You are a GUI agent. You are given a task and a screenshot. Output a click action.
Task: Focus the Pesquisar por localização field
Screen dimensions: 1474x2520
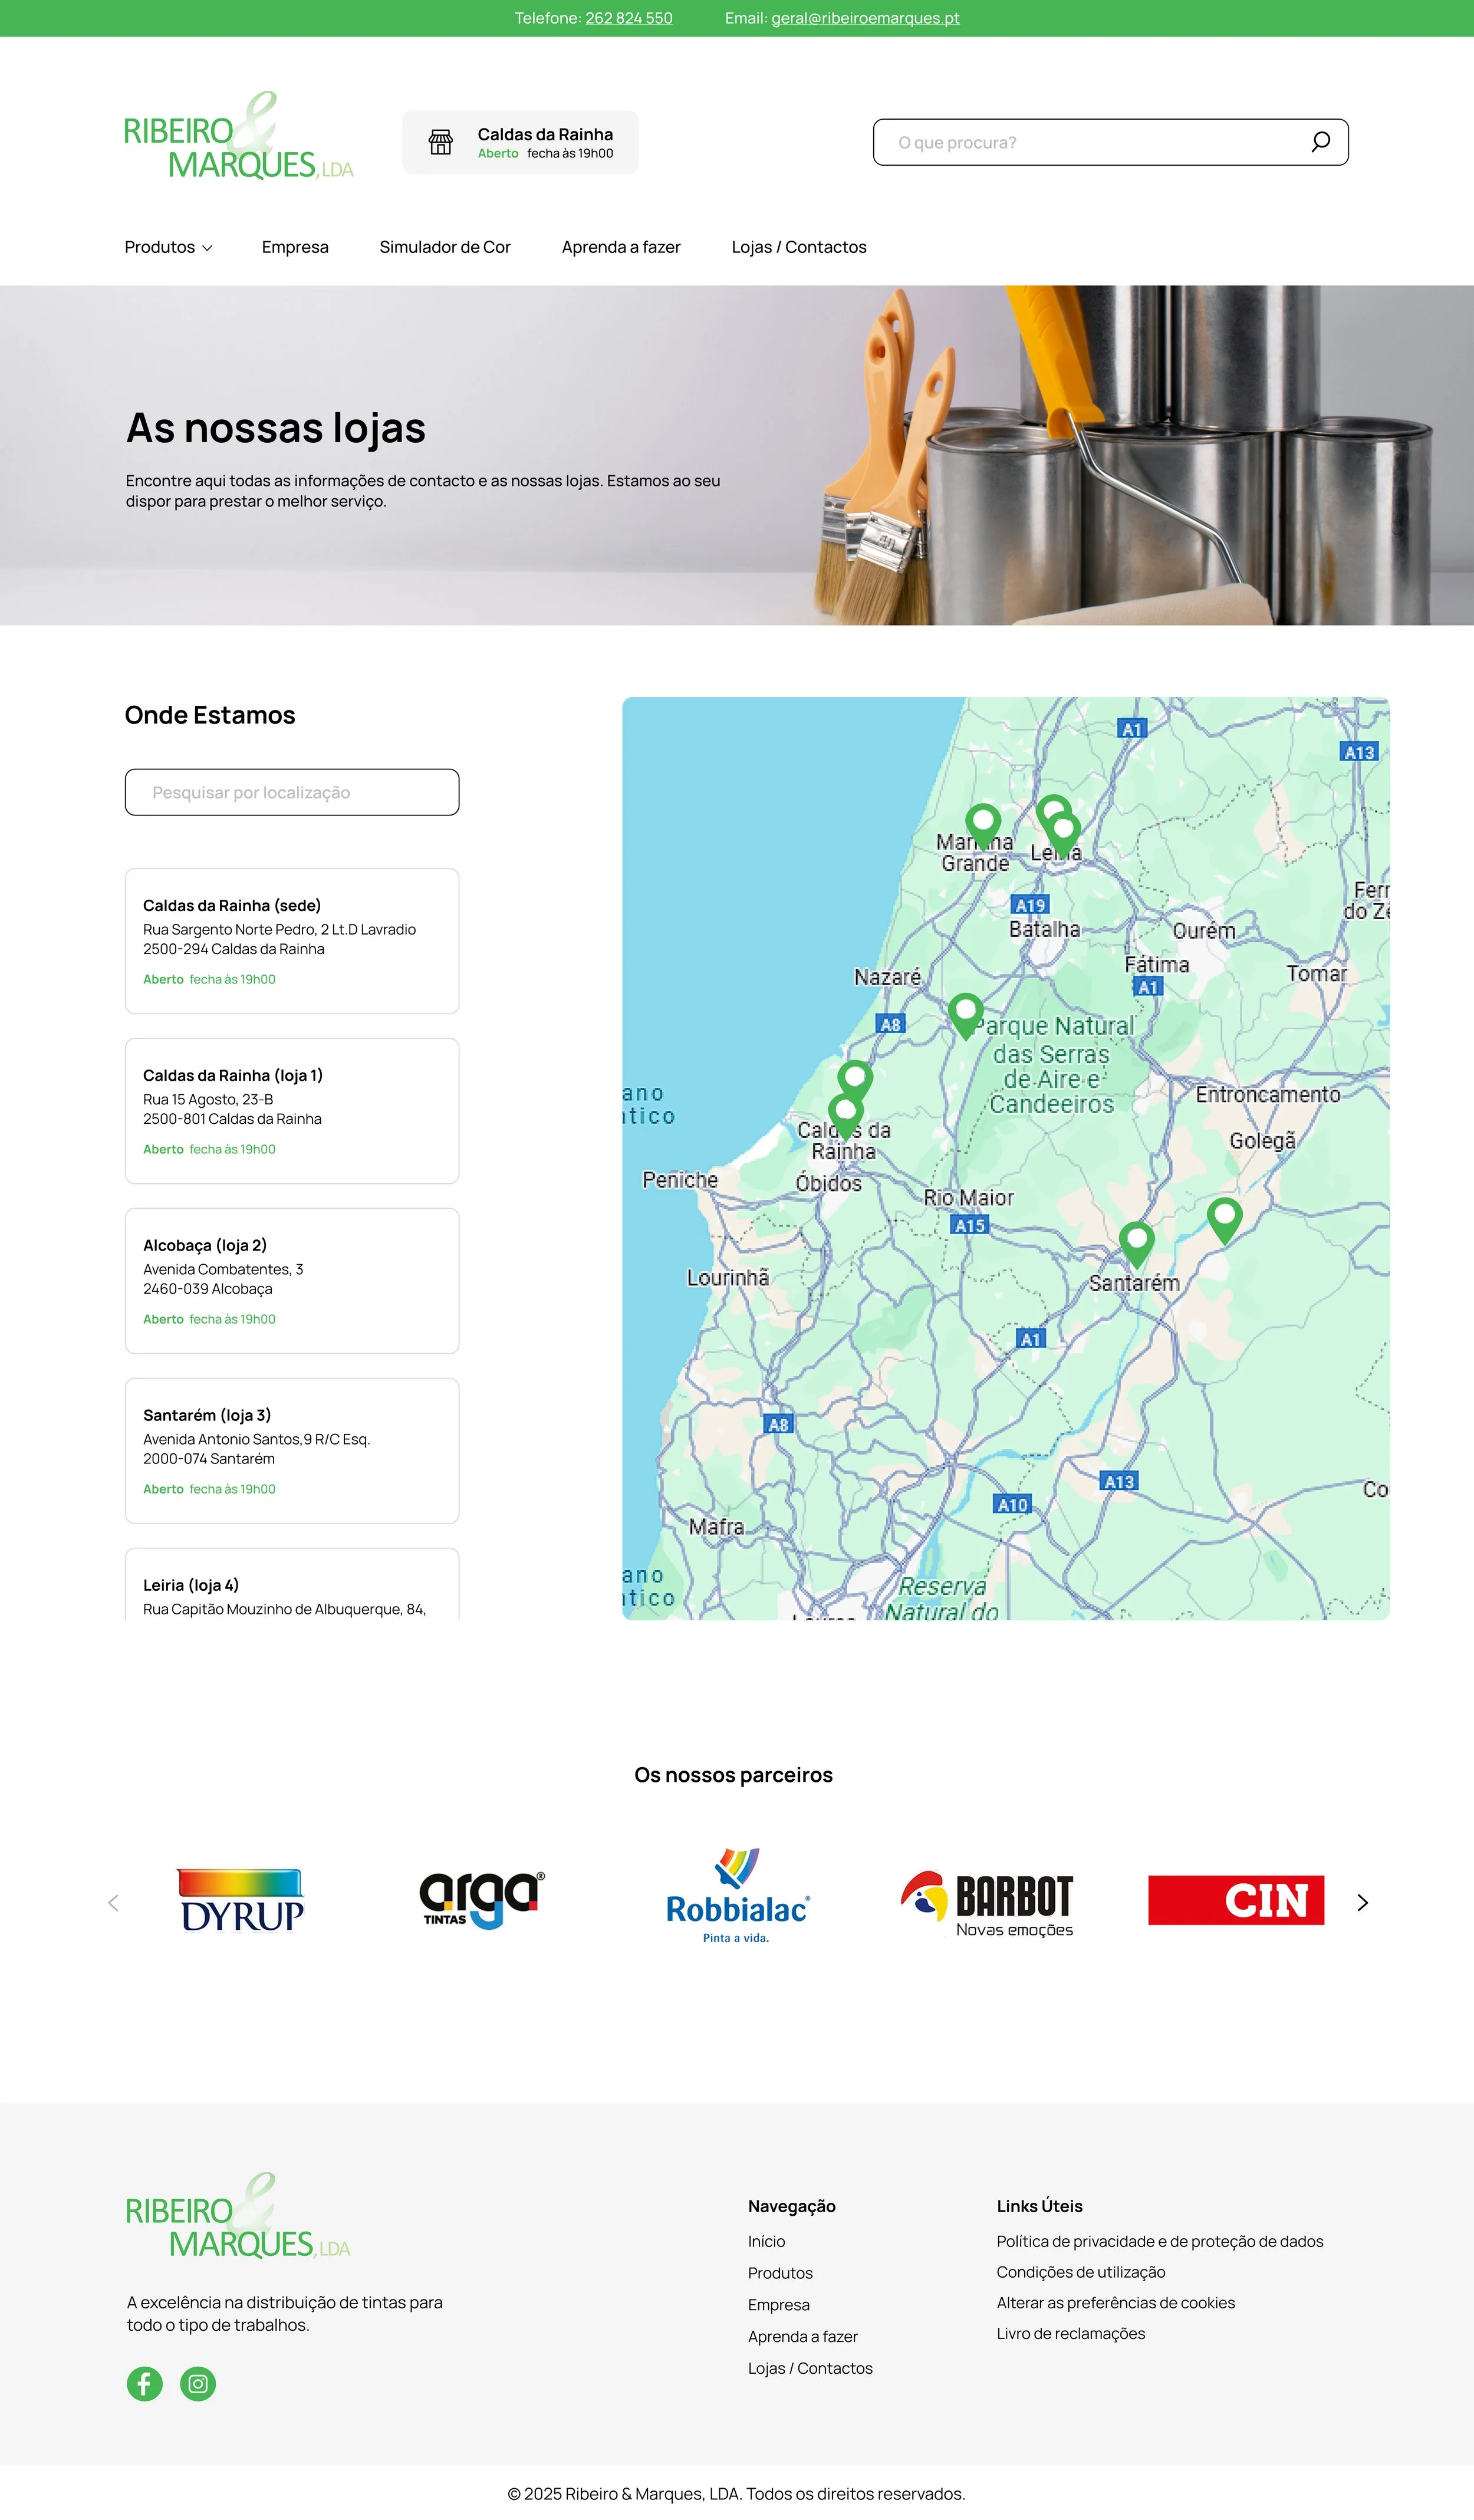[x=292, y=792]
